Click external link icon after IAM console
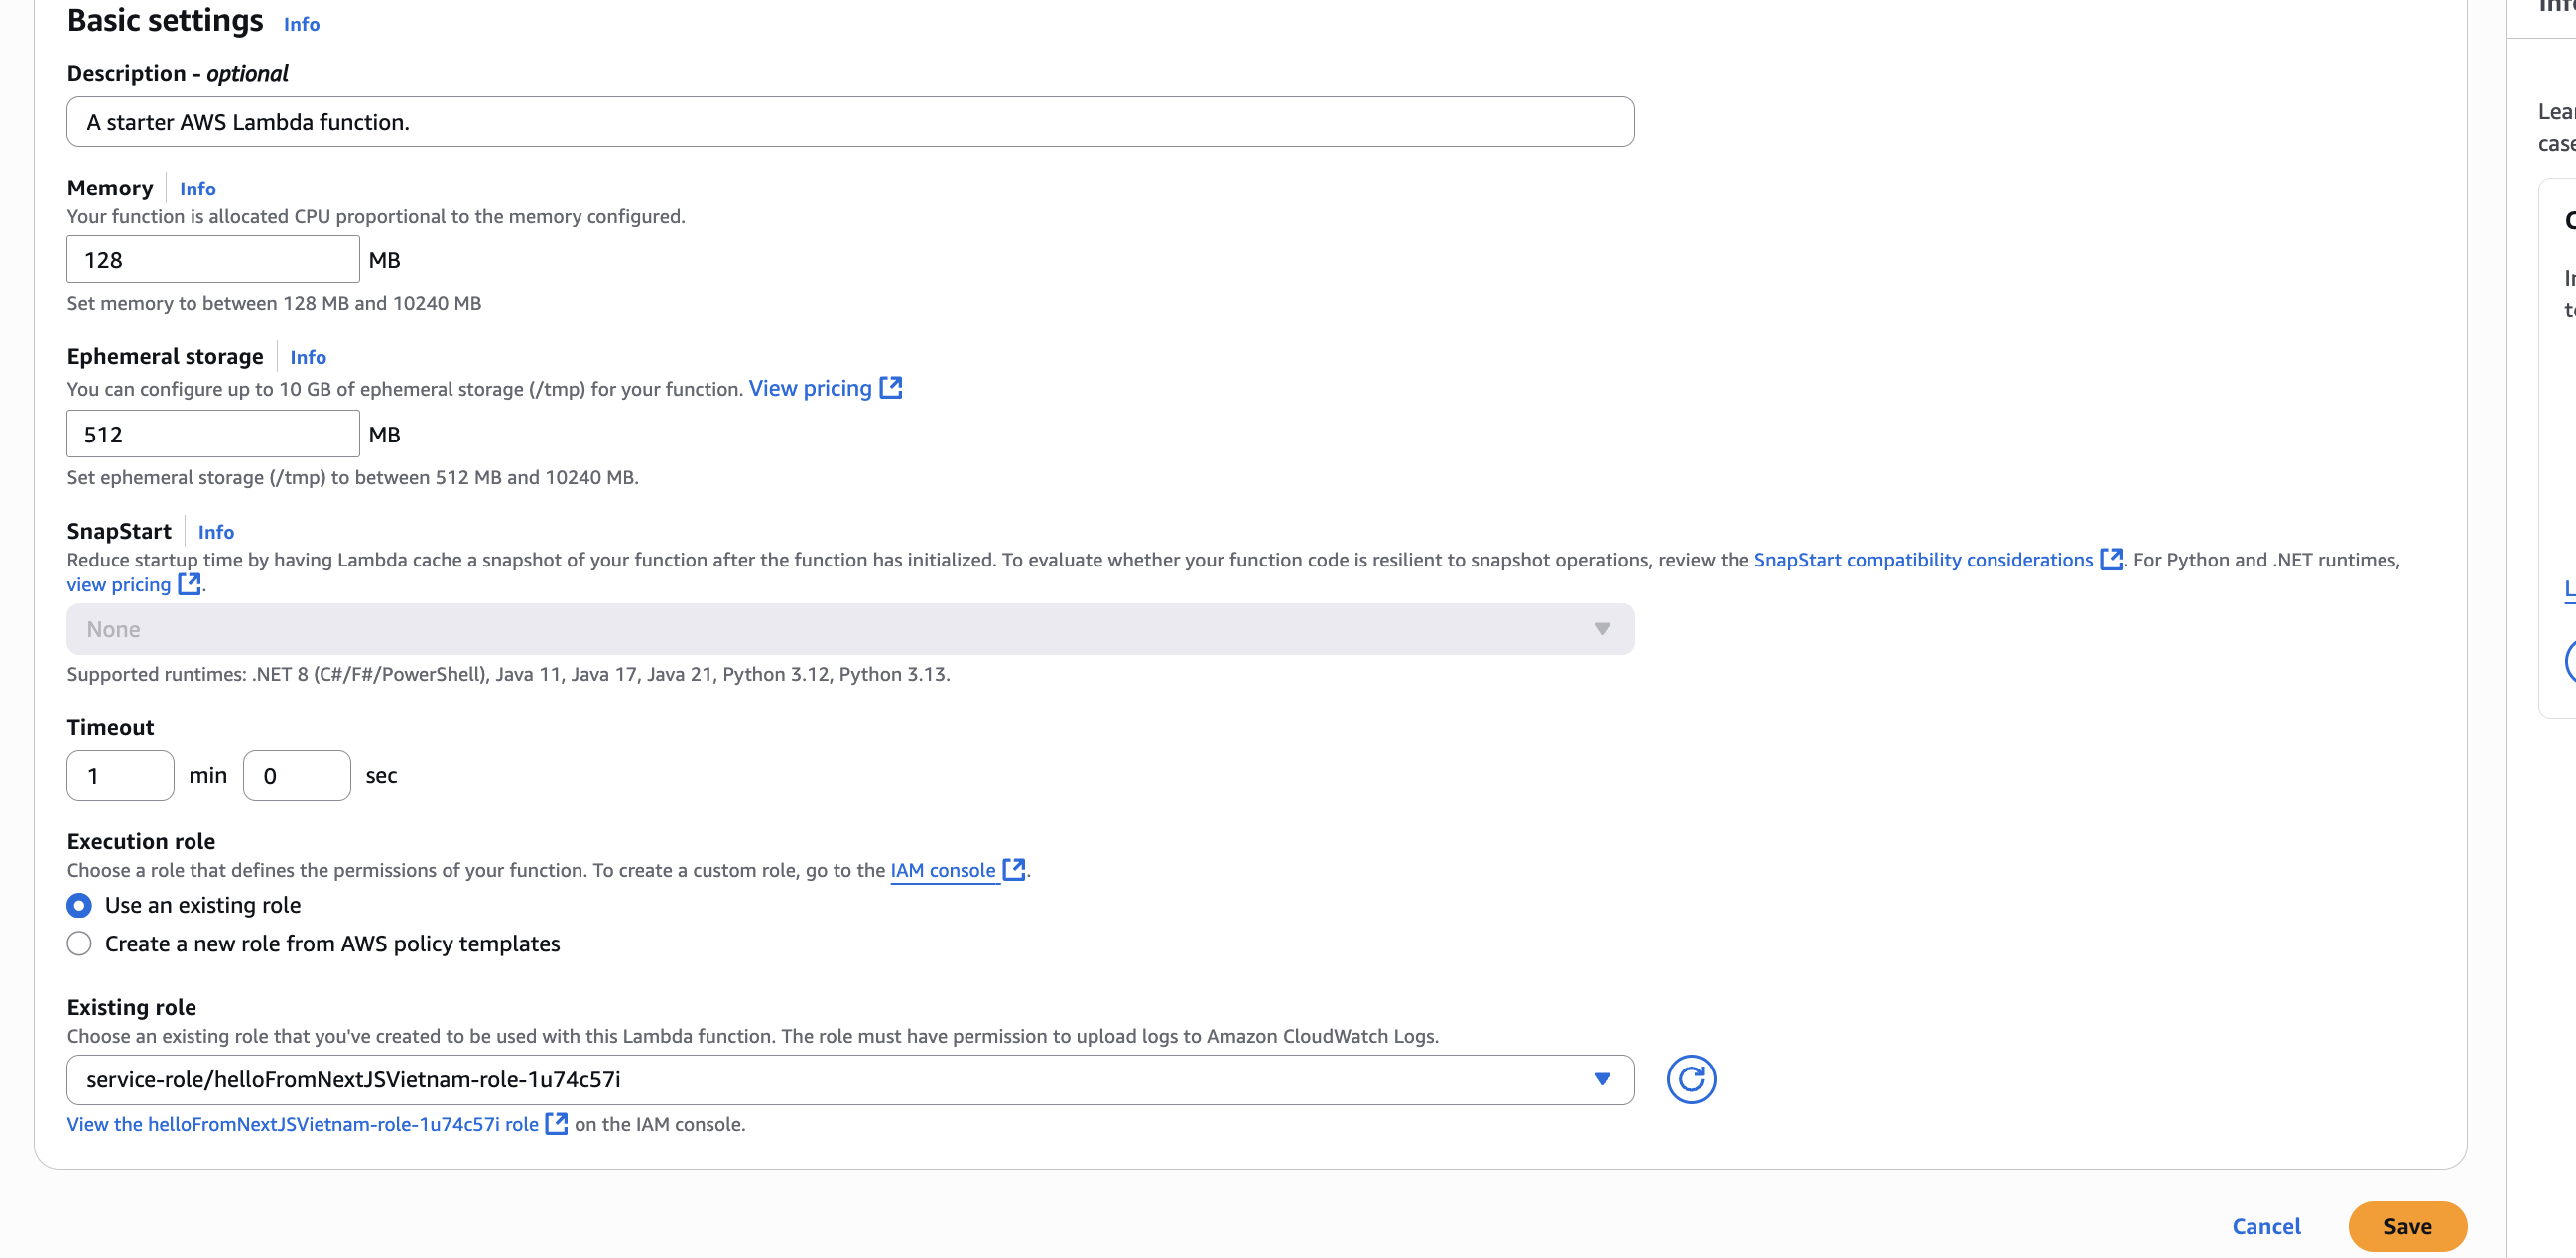2576x1258 pixels. pyautogui.click(x=1013, y=869)
